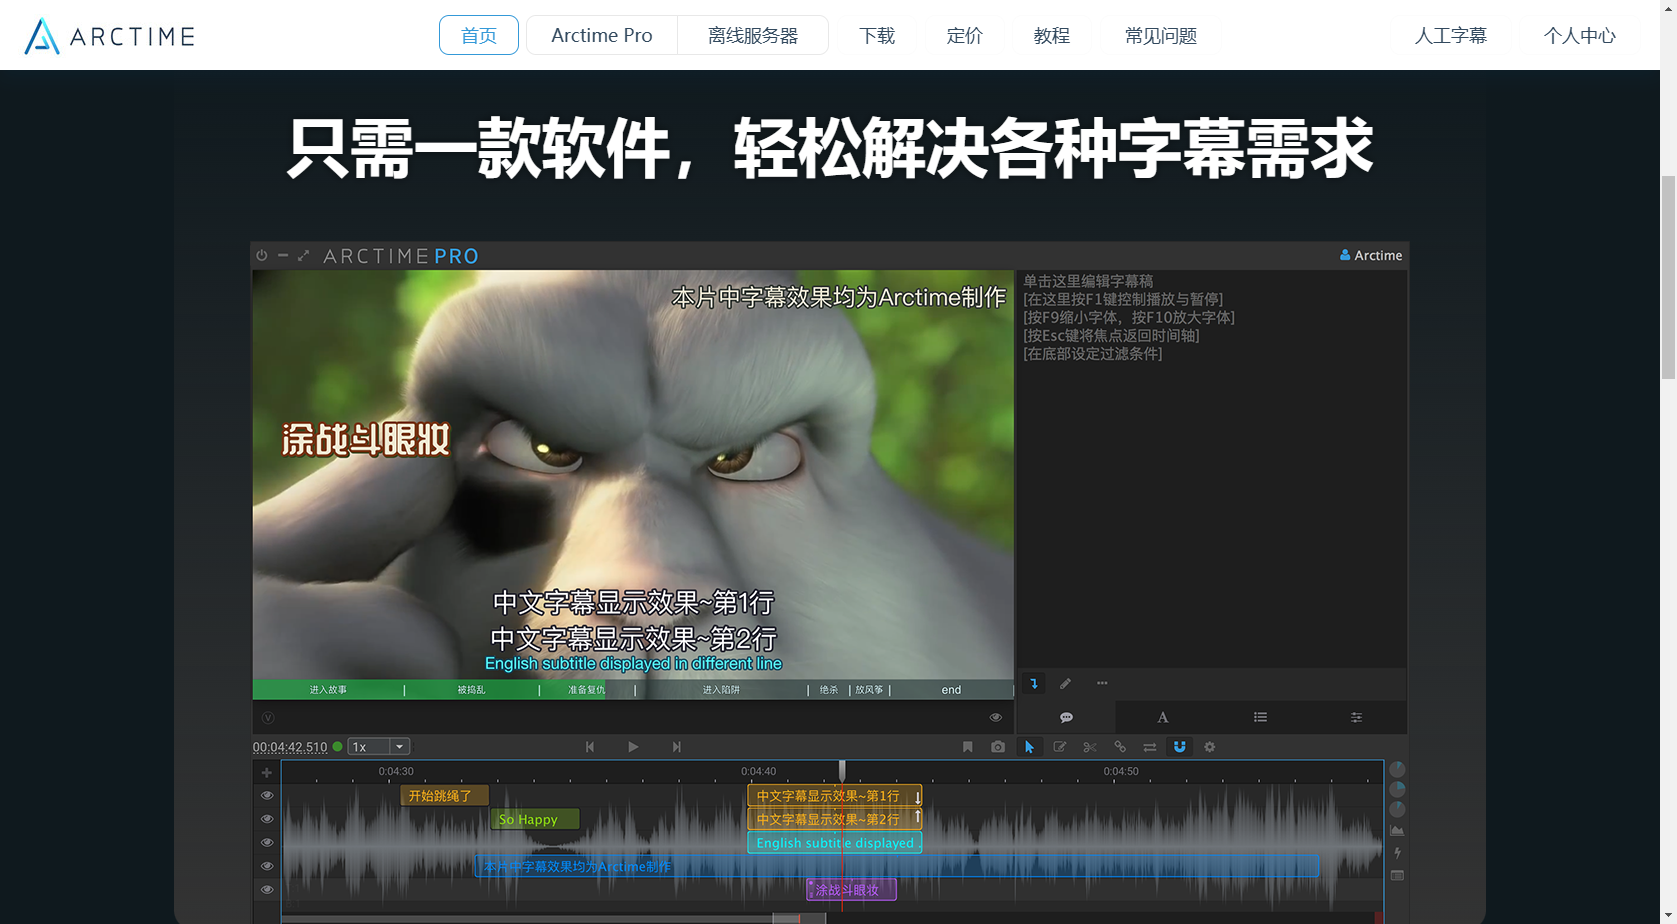
Task: Click the timeline playhead marker
Action: click(x=842, y=770)
